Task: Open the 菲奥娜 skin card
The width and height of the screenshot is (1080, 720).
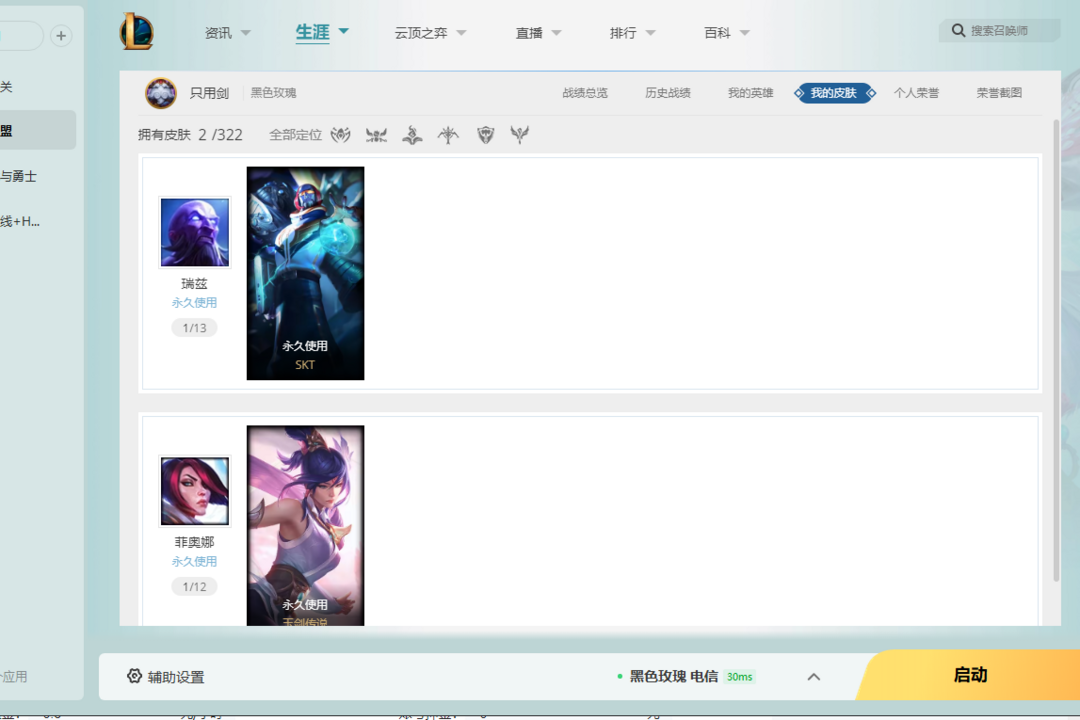Action: point(305,526)
